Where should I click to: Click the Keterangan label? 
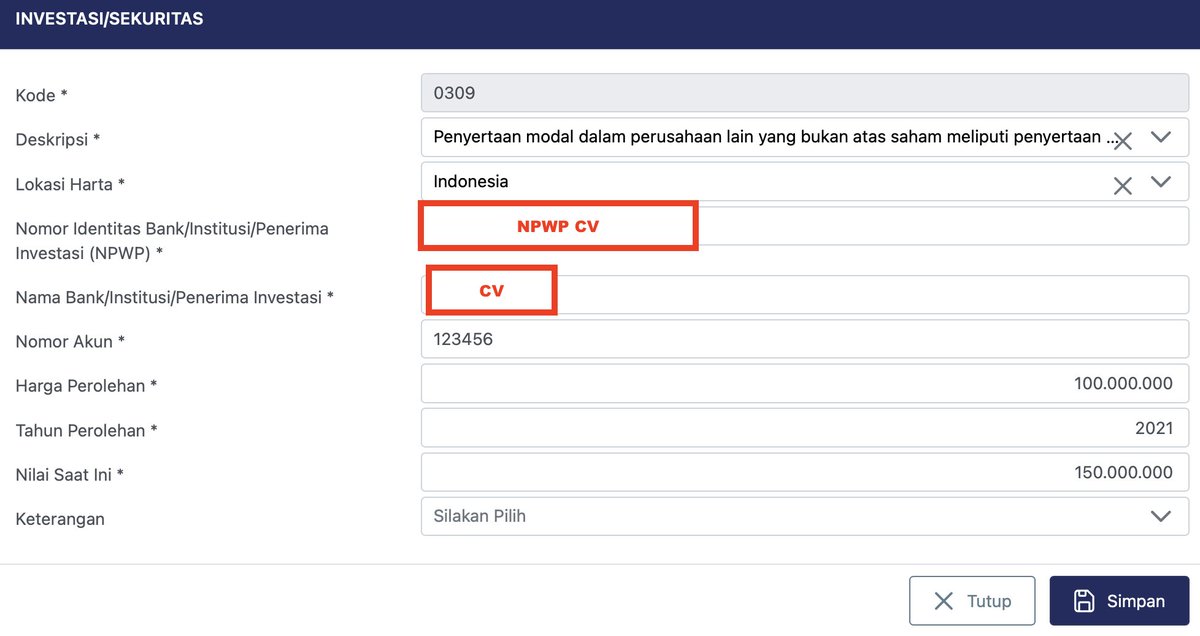point(60,519)
